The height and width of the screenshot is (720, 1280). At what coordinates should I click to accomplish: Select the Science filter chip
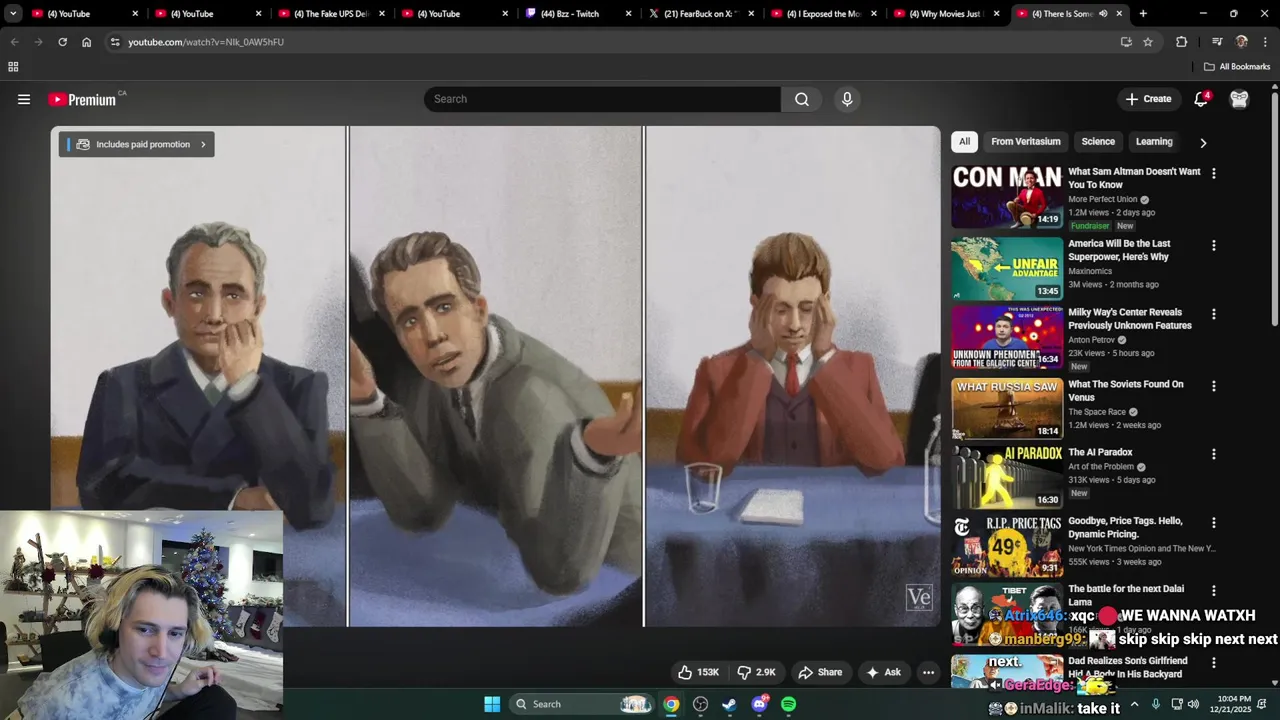(x=1098, y=142)
